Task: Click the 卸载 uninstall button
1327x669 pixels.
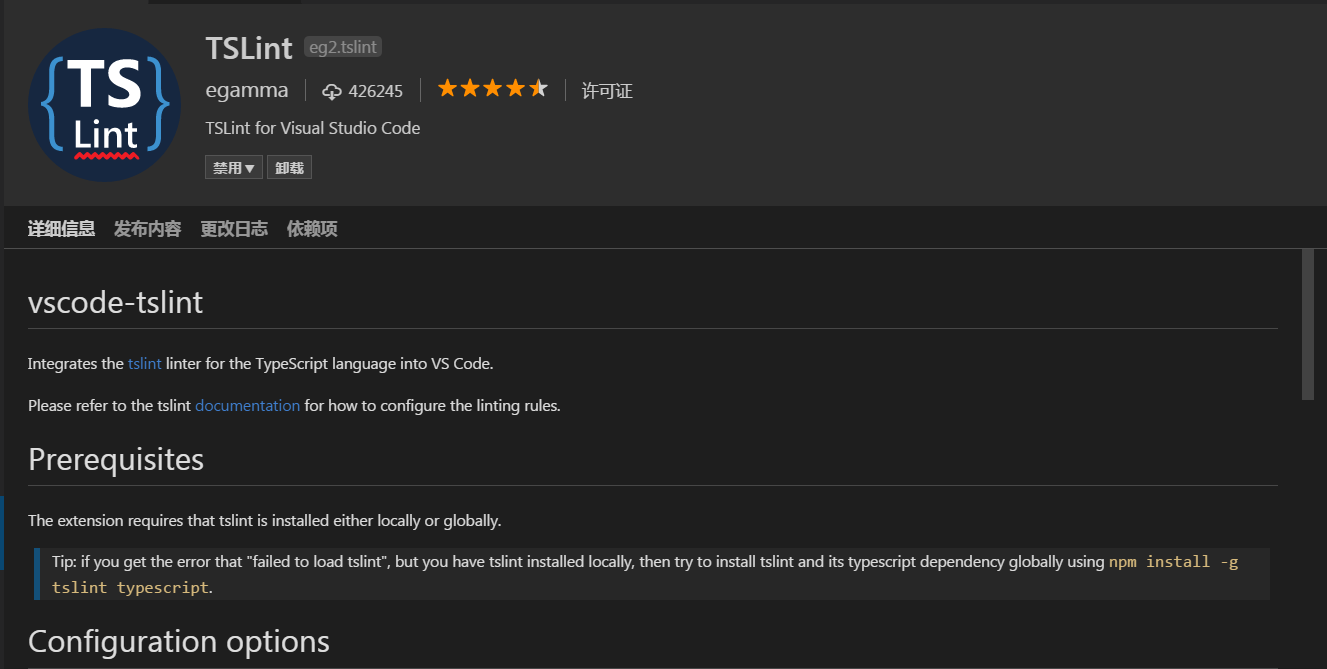Action: 290,168
